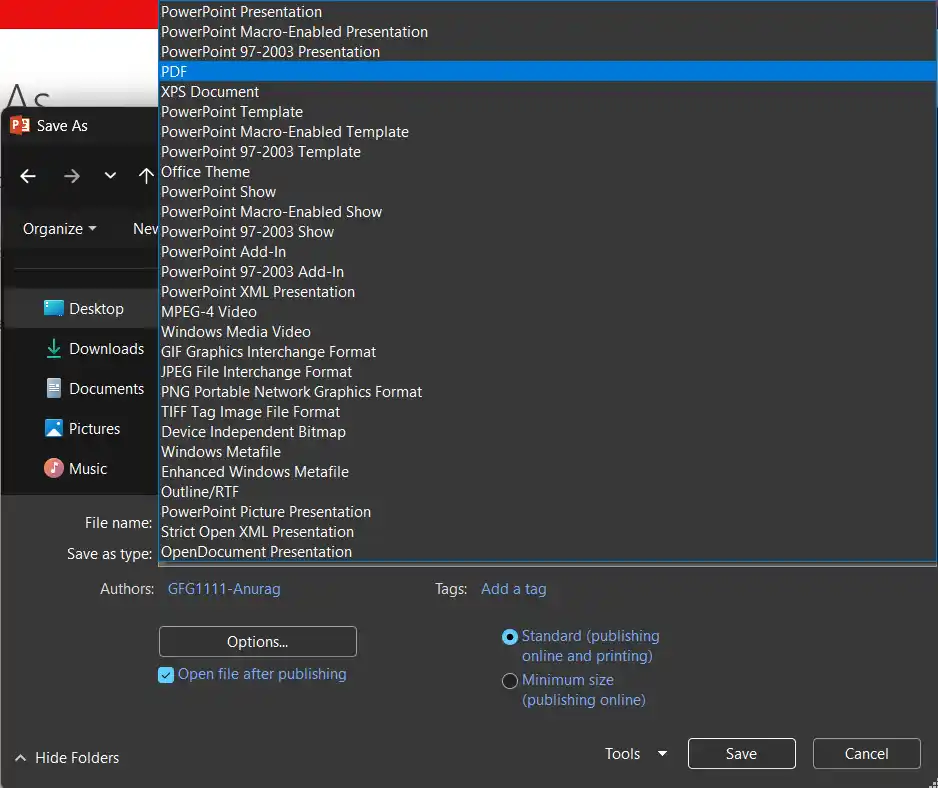938x788 pixels.
Task: Collapse folders with Hide Folders
Action: click(67, 758)
